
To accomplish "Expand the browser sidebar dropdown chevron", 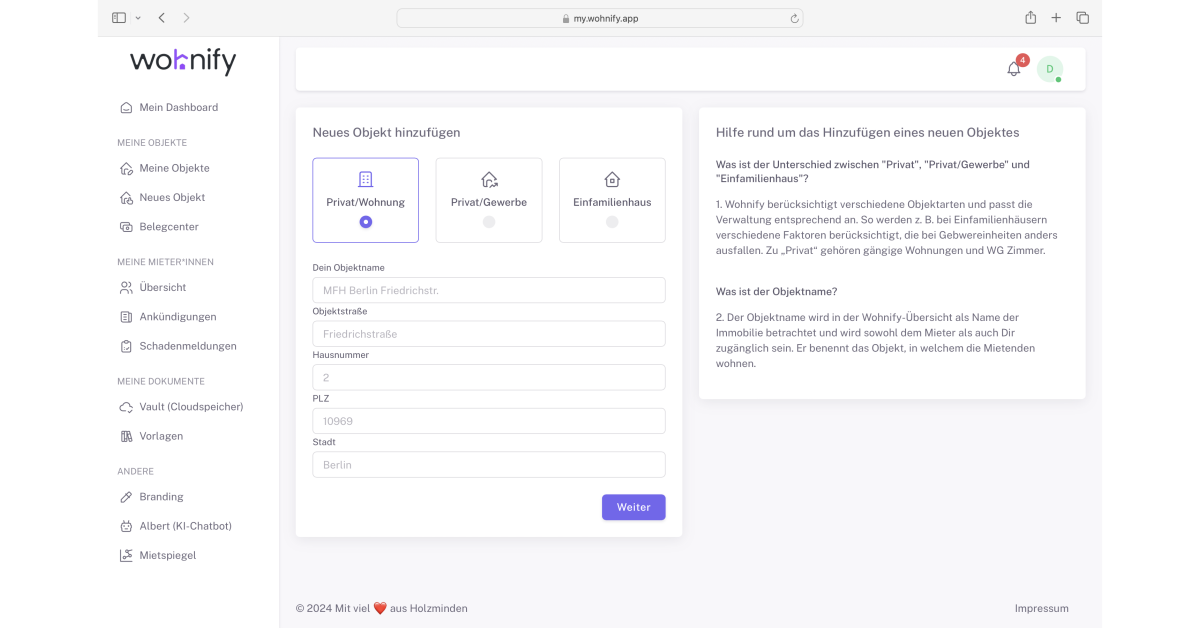I will [138, 18].
